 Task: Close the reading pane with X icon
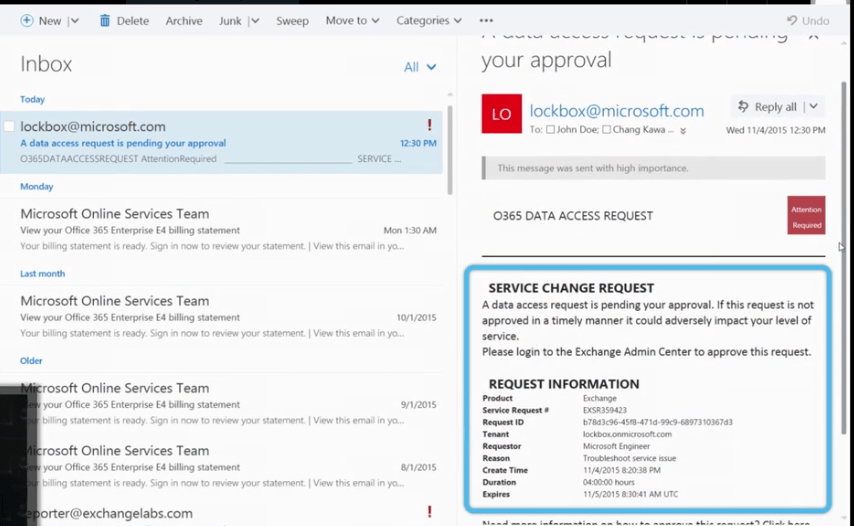(813, 34)
